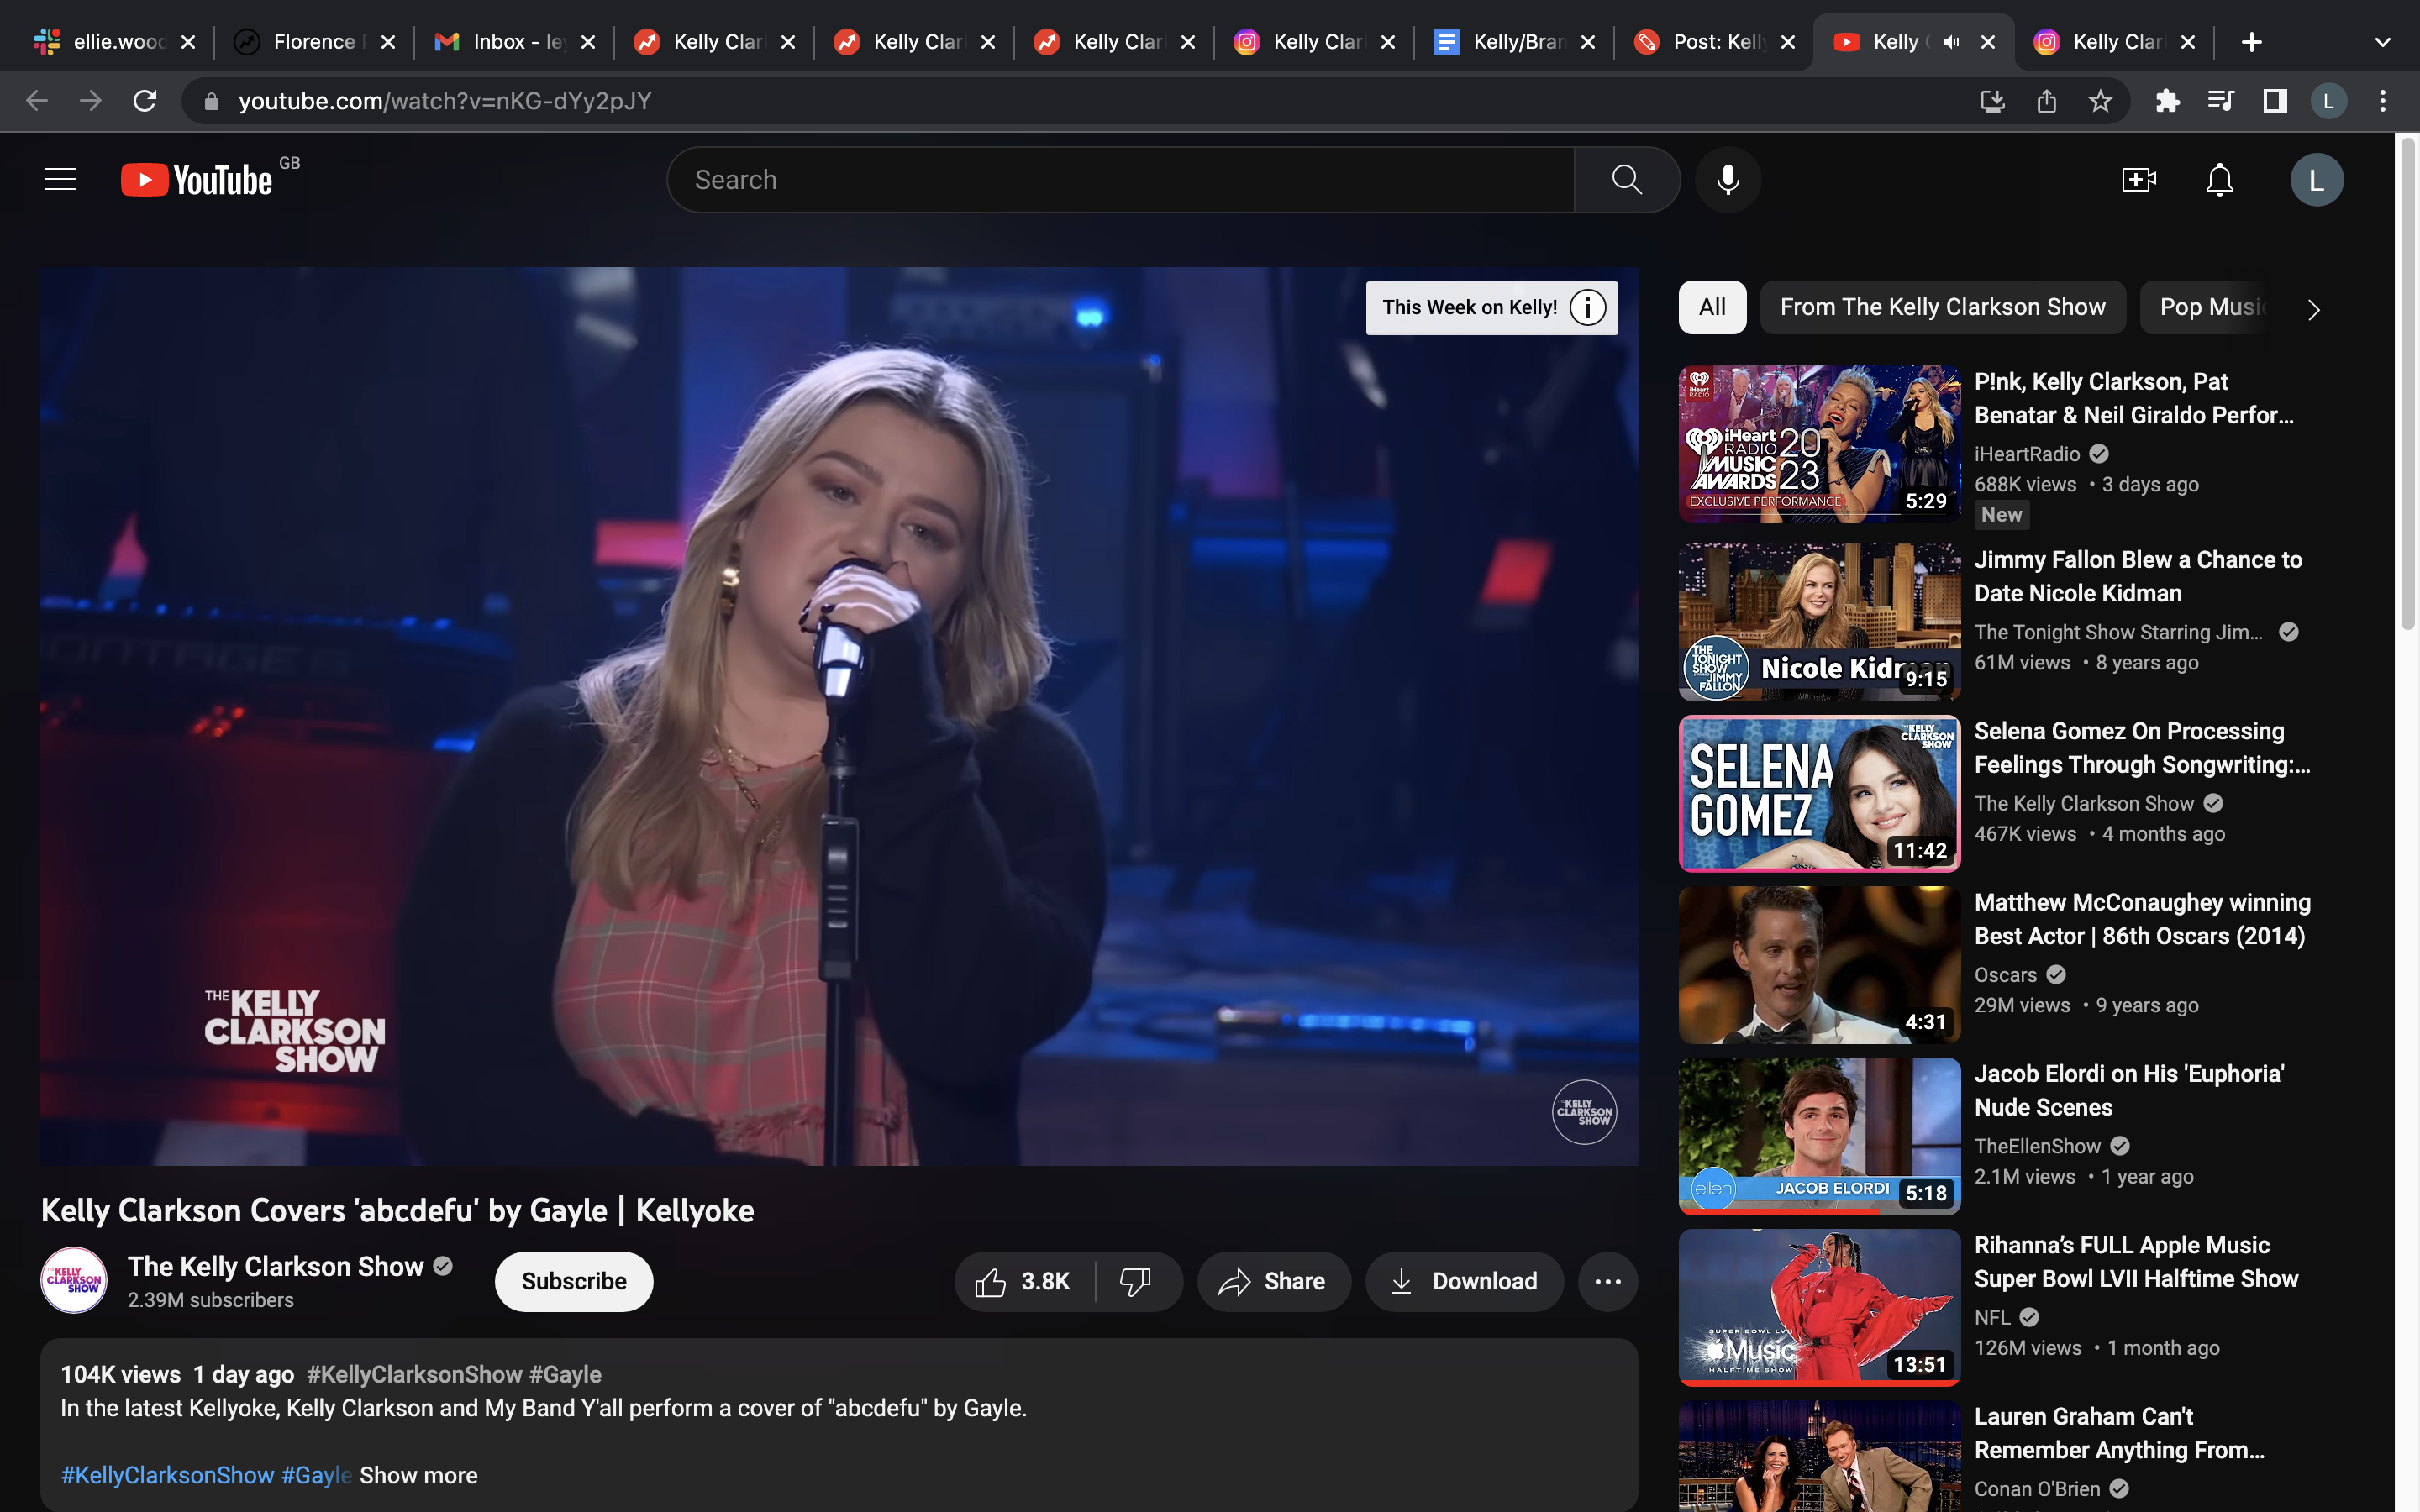Open the YouTube hamburger guide menu

click(x=60, y=180)
